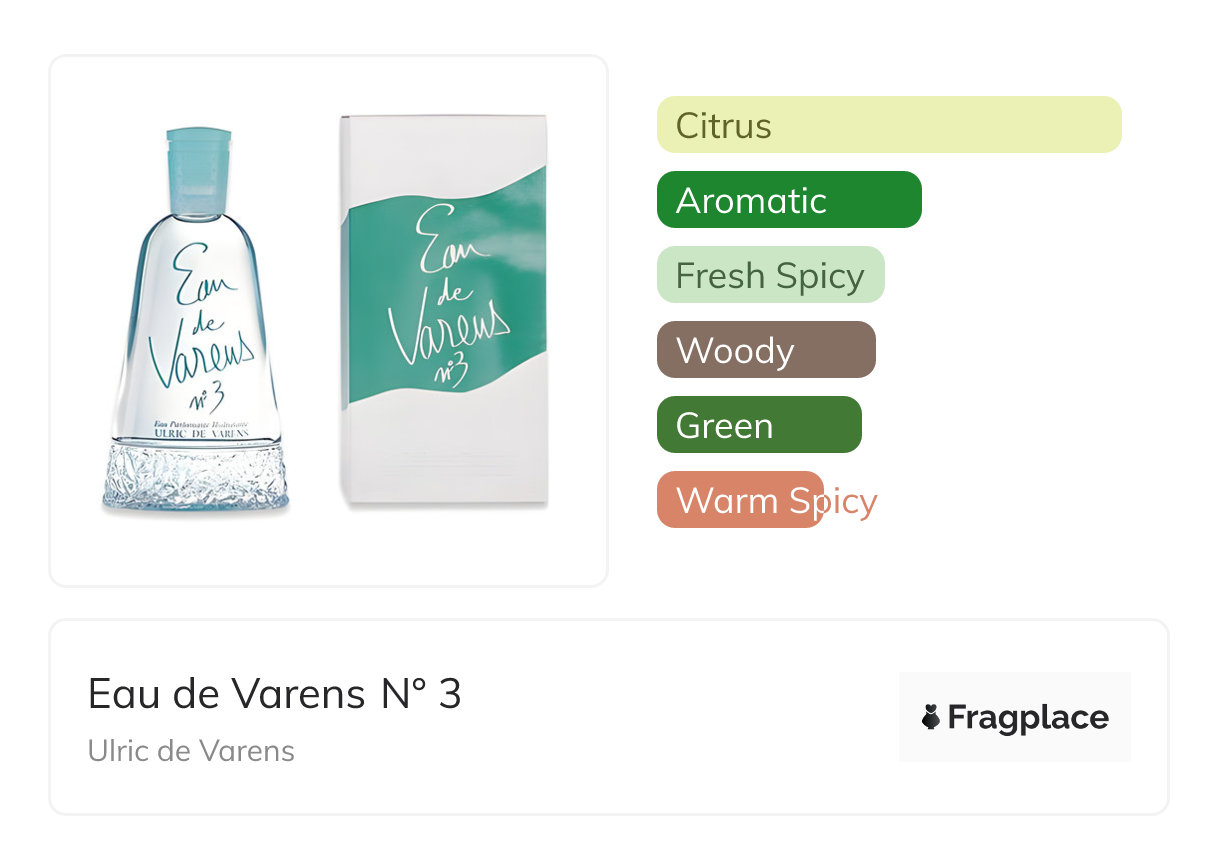This screenshot has width=1218, height=864.
Task: Click the textured glass base of the bottle
Action: click(x=196, y=478)
